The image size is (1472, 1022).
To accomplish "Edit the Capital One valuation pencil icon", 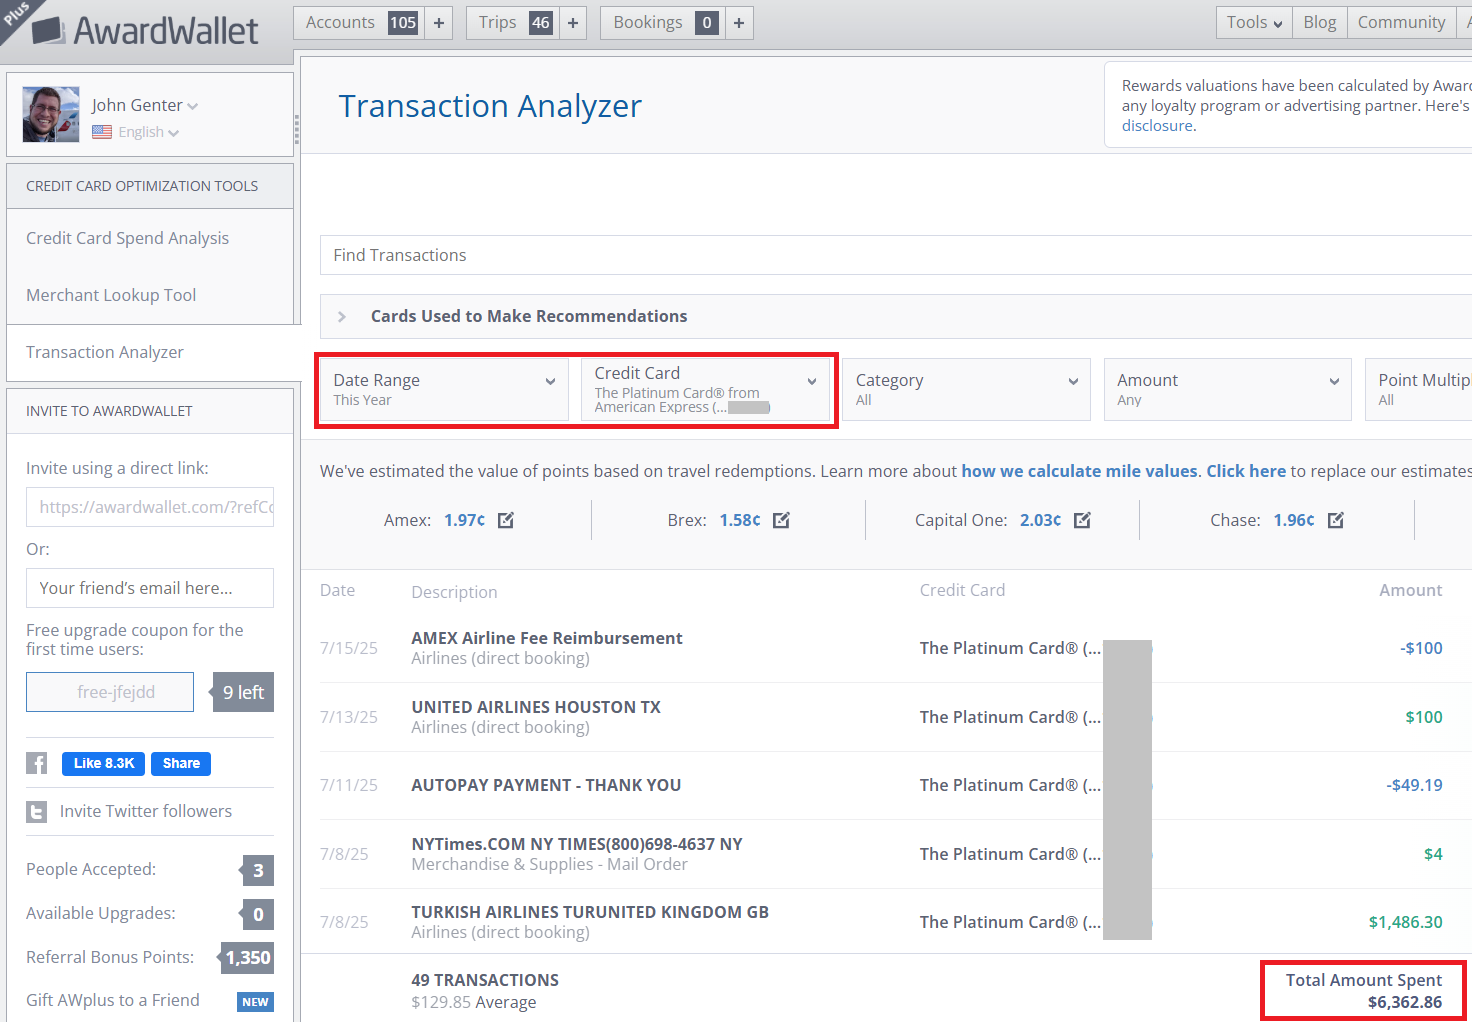I will click(x=1082, y=520).
